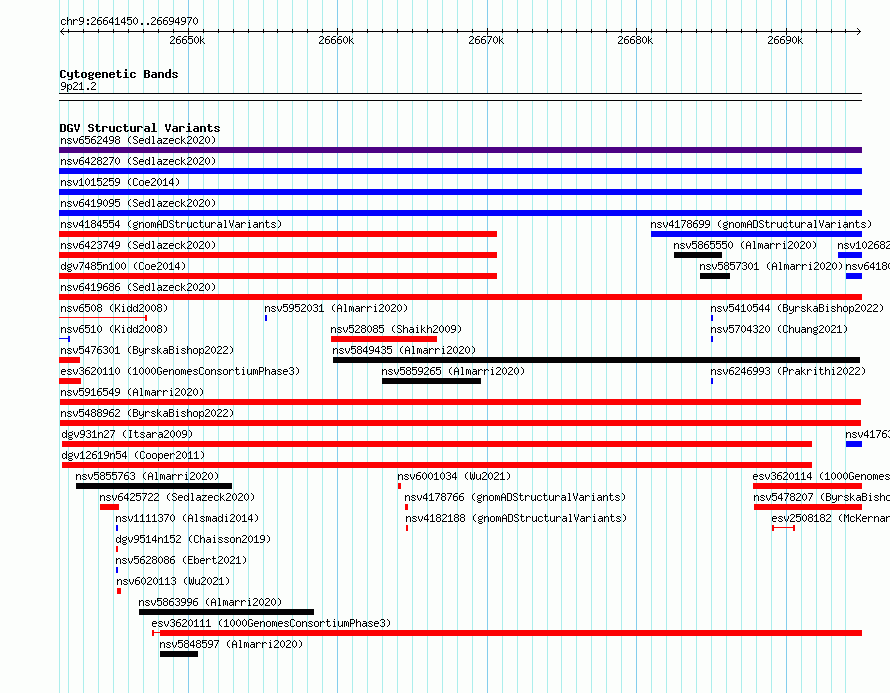The width and height of the screenshot is (890, 693).
Task: Click the esv3620114 1000Genomes label
Action: [821, 476]
